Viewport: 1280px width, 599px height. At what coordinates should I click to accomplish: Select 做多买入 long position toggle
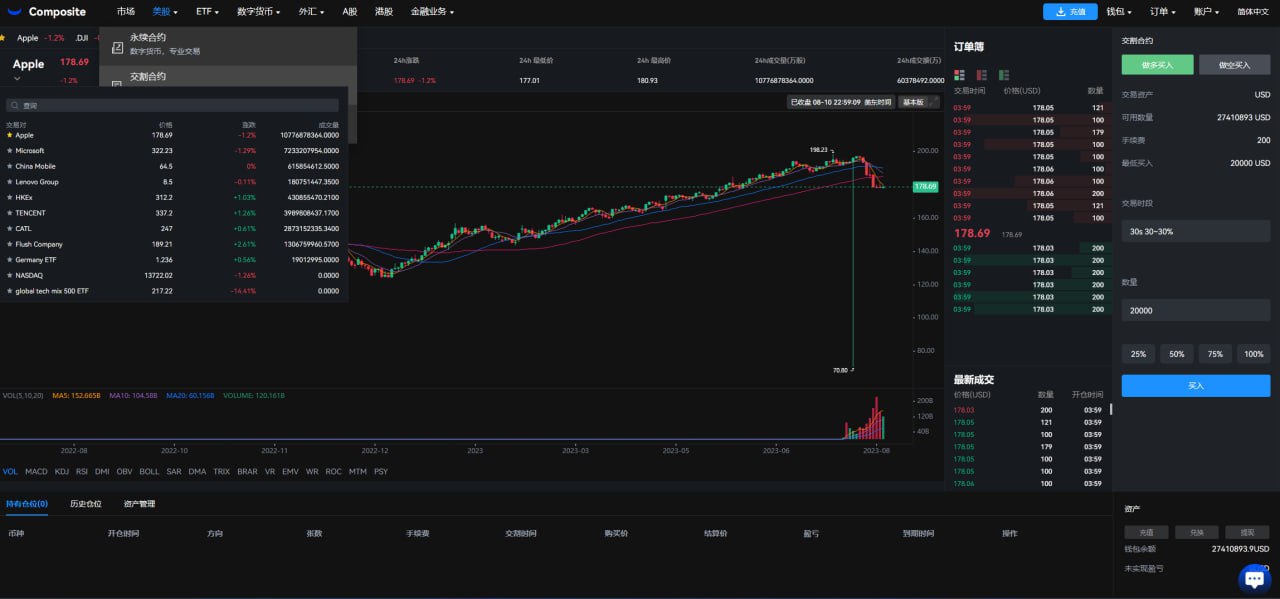click(1157, 65)
